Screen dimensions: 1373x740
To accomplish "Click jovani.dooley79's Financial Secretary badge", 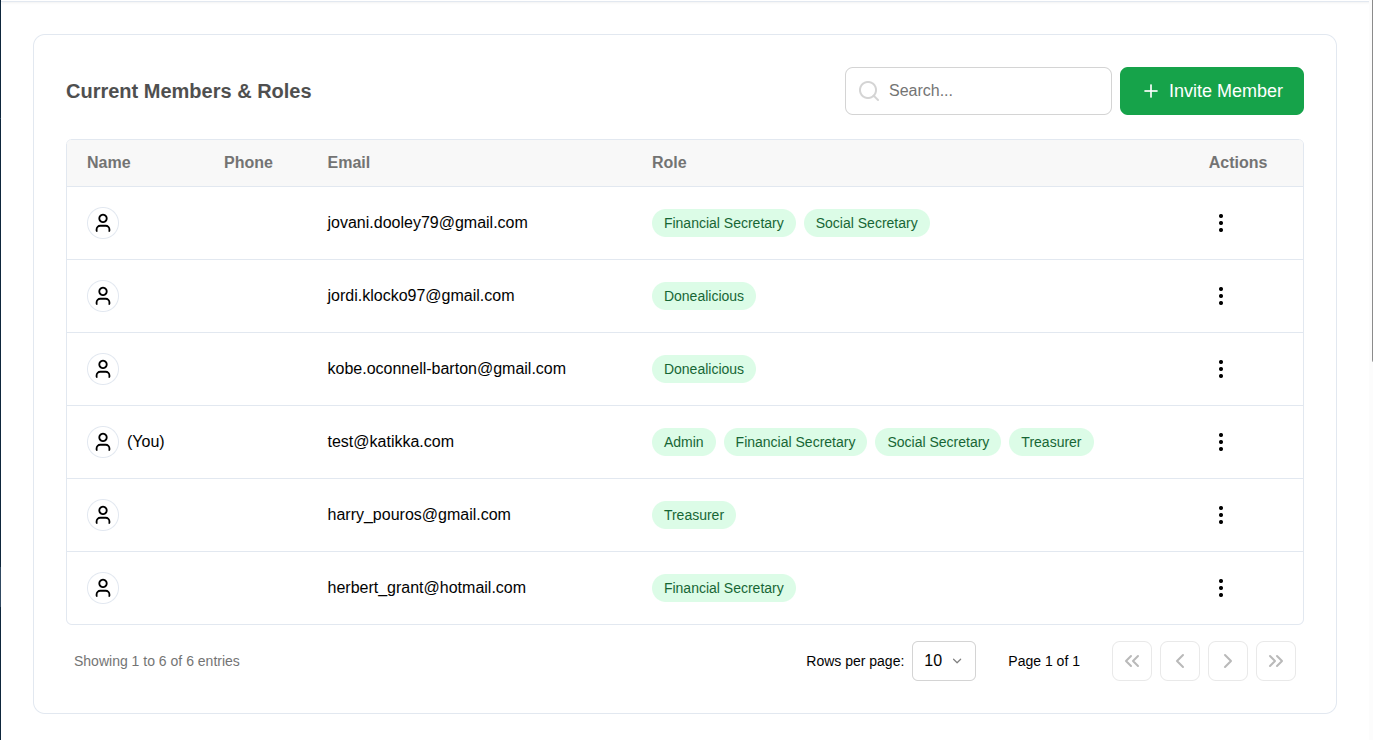I will [x=724, y=223].
